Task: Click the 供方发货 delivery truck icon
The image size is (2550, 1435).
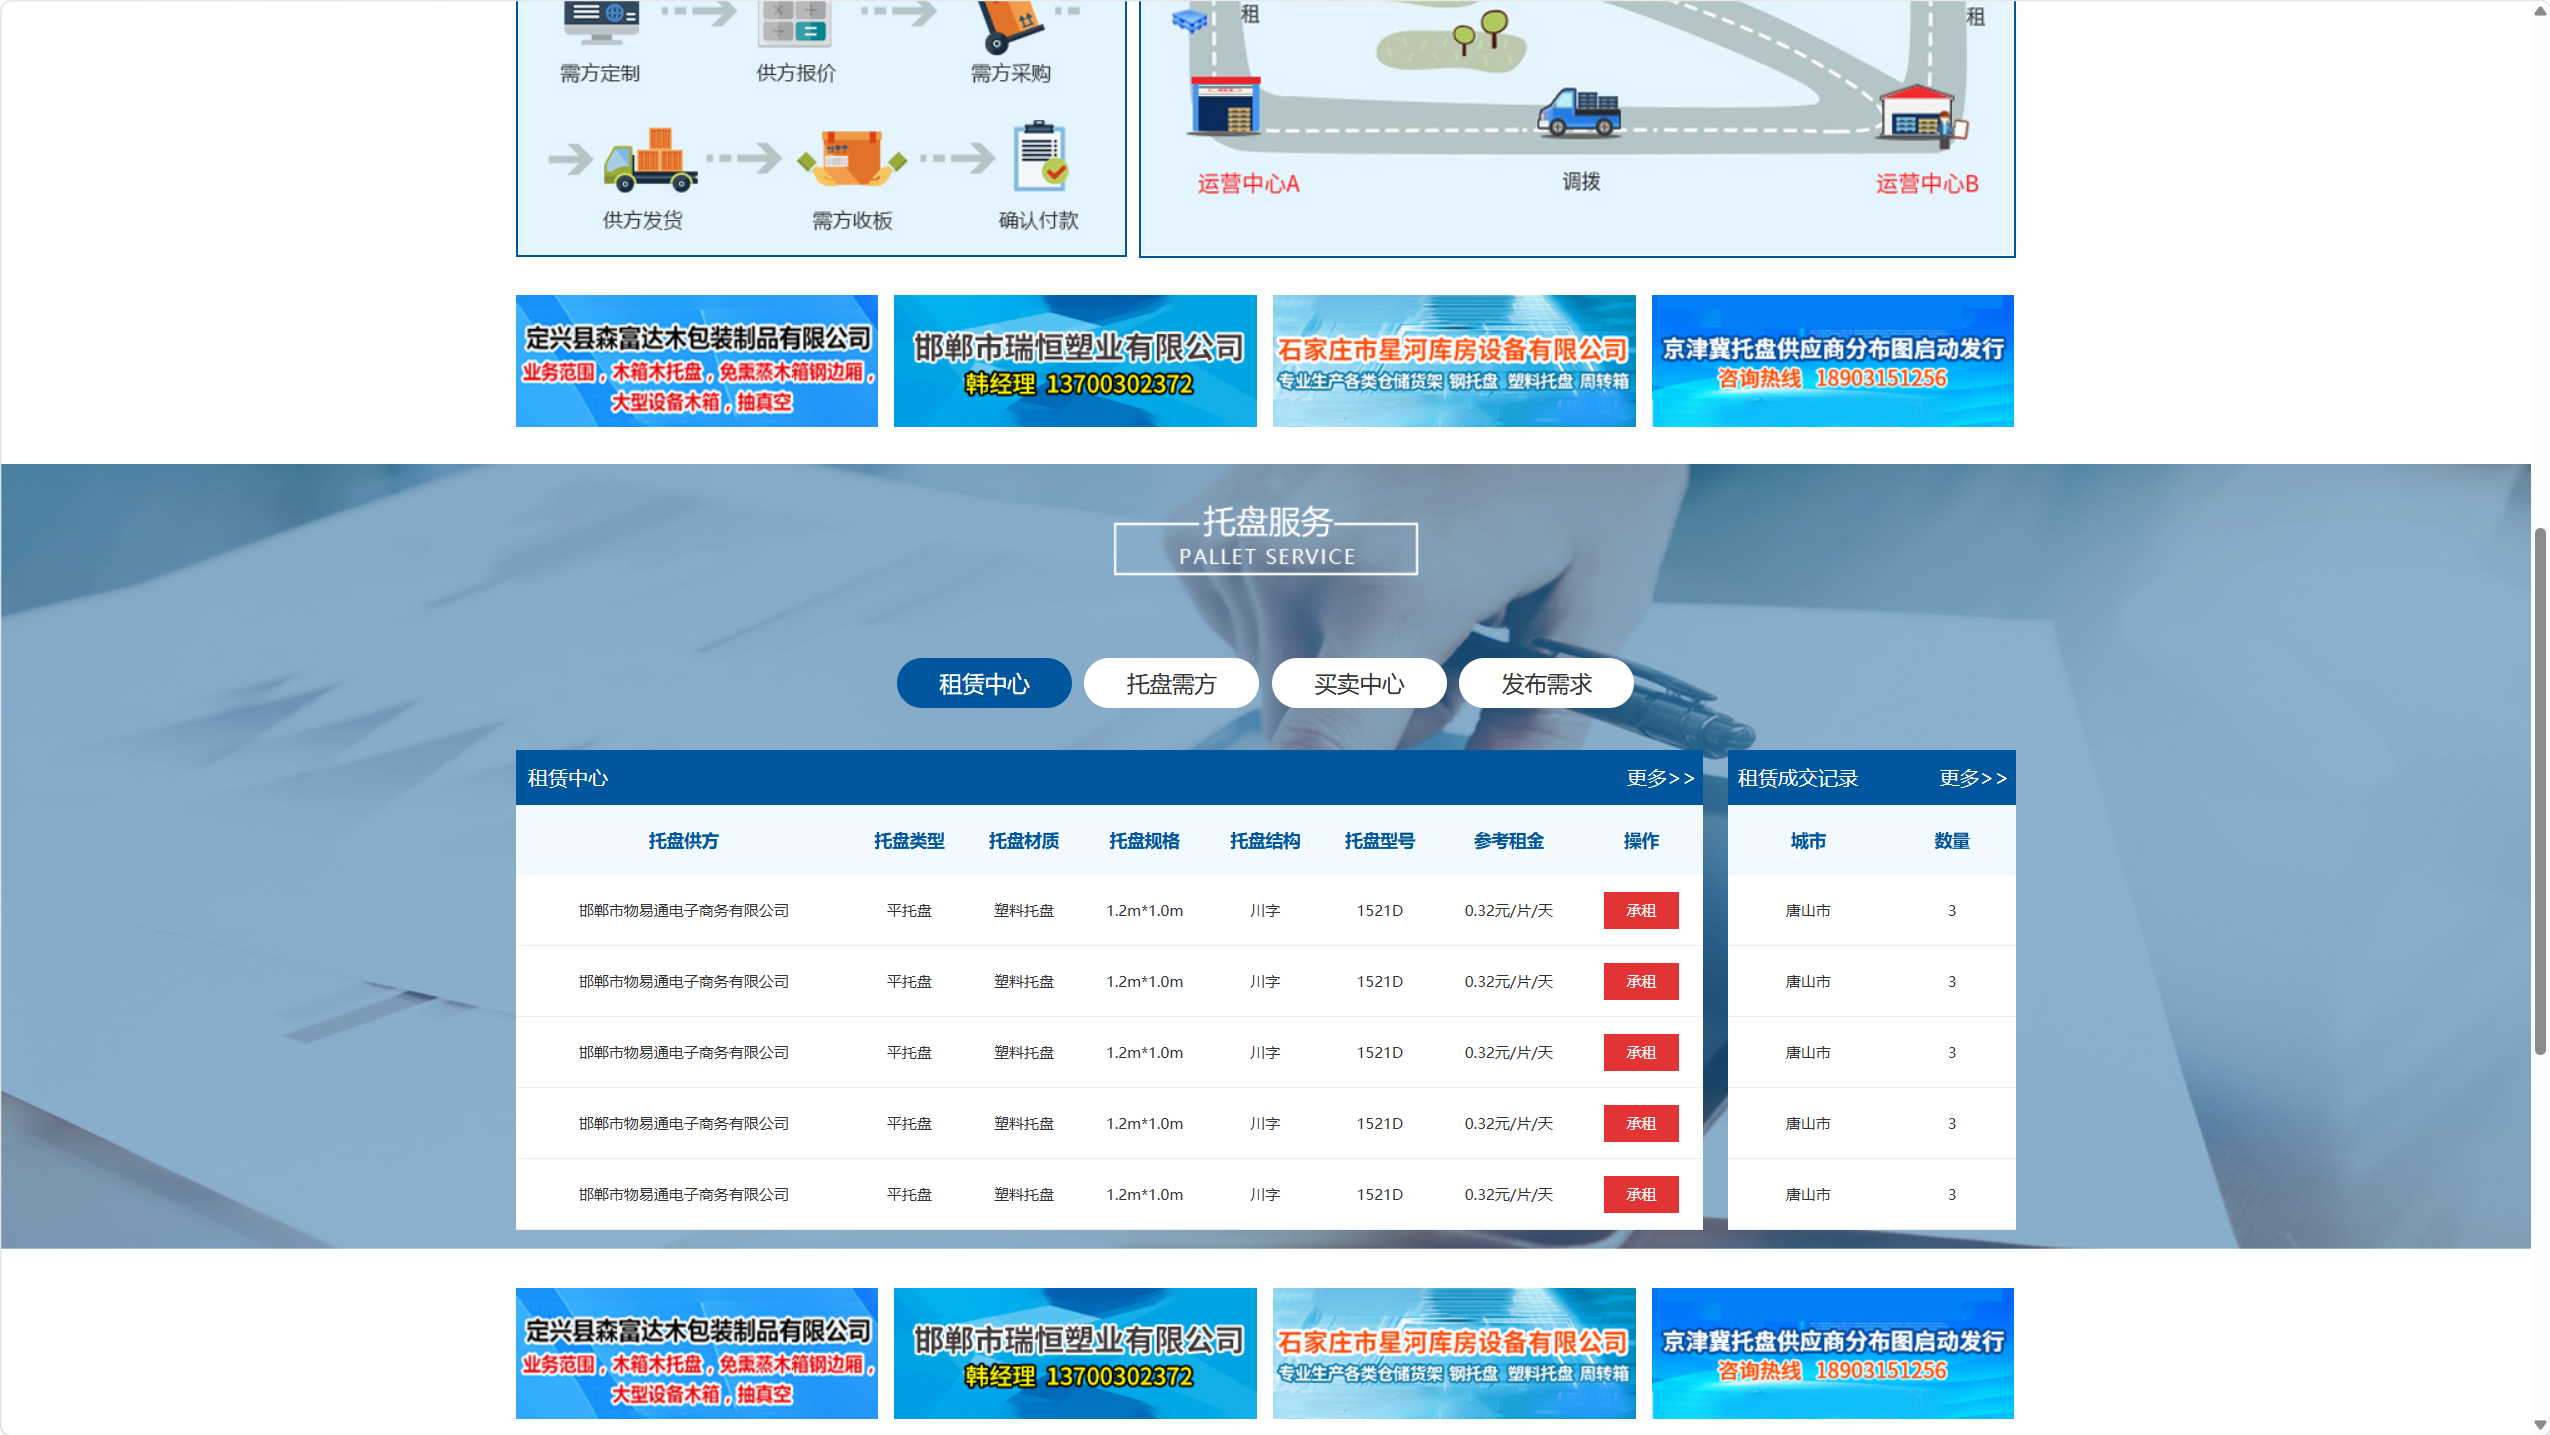Action: pos(650,160)
